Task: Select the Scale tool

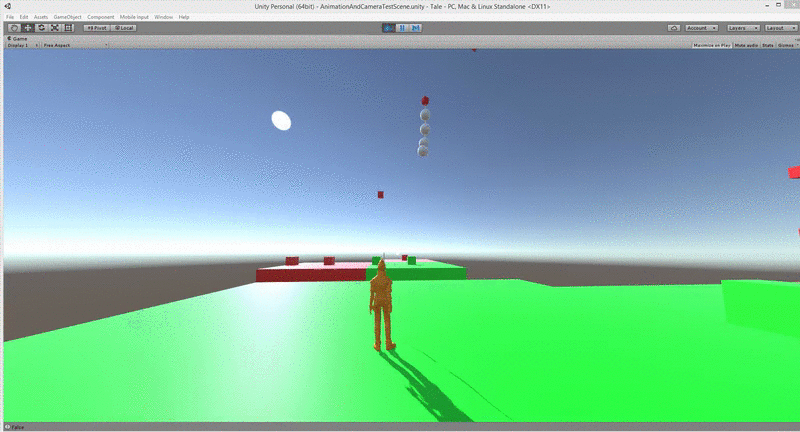Action: [x=55, y=27]
